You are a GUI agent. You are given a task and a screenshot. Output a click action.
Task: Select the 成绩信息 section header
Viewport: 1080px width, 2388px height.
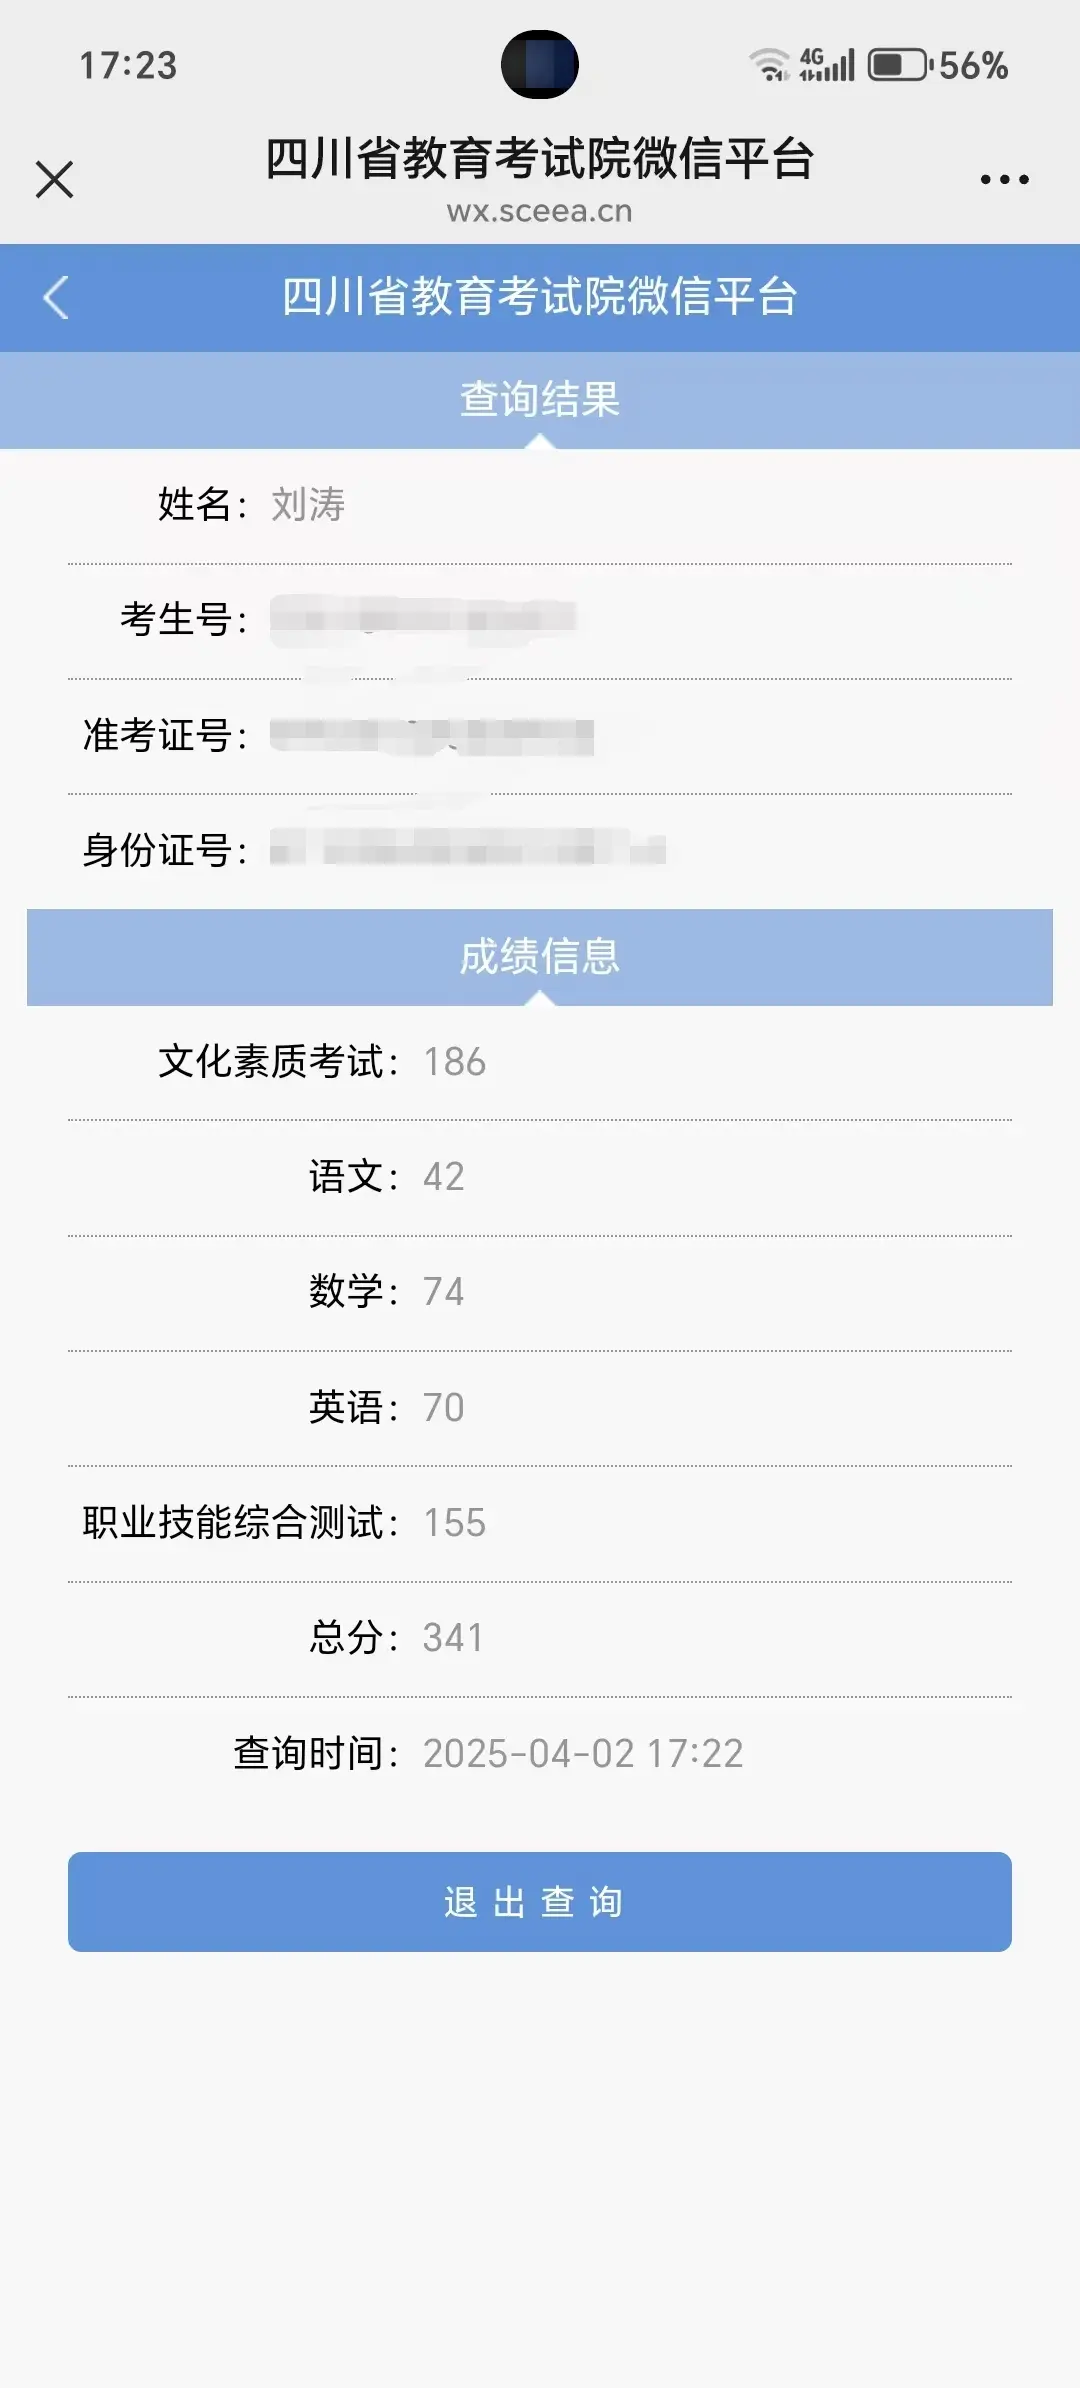pos(539,956)
